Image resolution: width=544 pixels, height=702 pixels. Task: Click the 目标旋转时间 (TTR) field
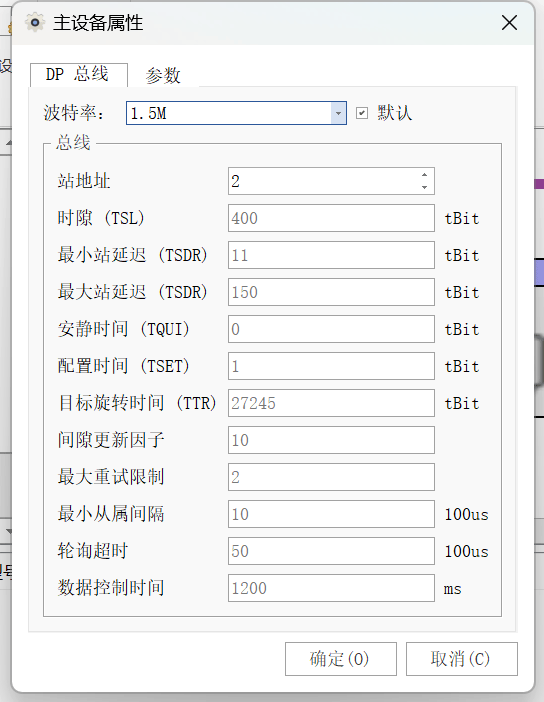point(331,403)
